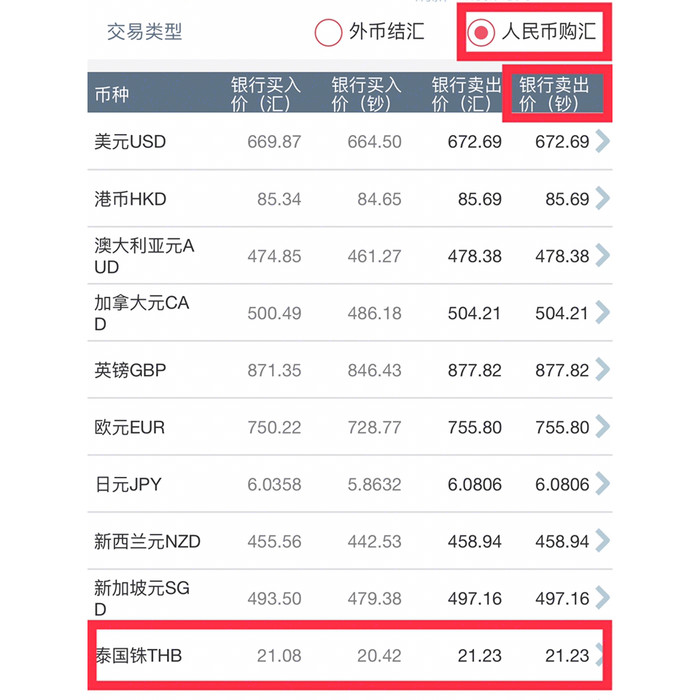Expand the 港币HKD row chevron
The width and height of the screenshot is (700, 700).
[601, 198]
